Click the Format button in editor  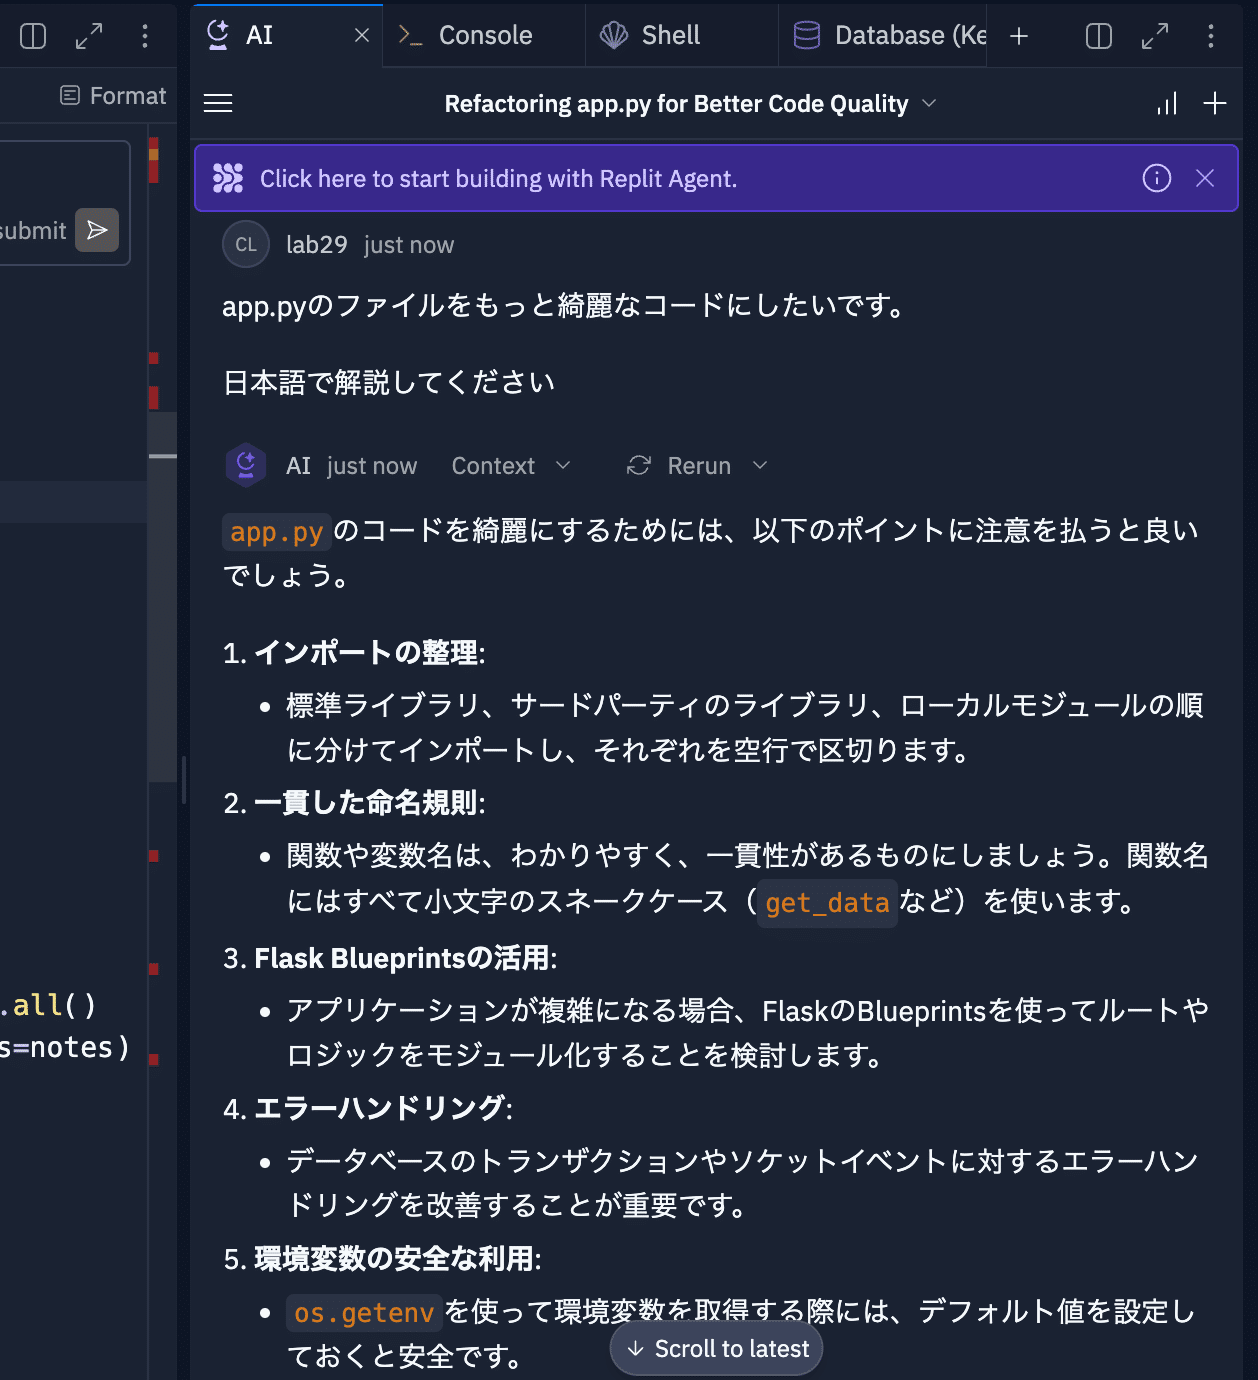(x=113, y=96)
